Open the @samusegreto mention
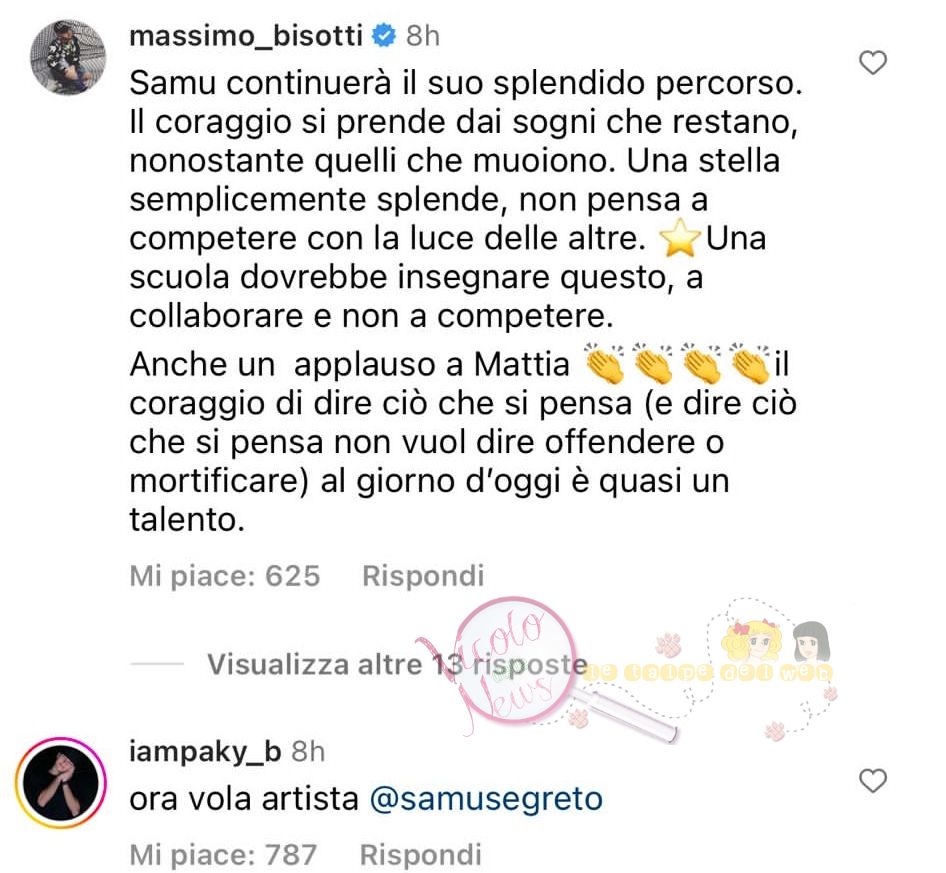The height and width of the screenshot is (873, 946). coord(486,799)
